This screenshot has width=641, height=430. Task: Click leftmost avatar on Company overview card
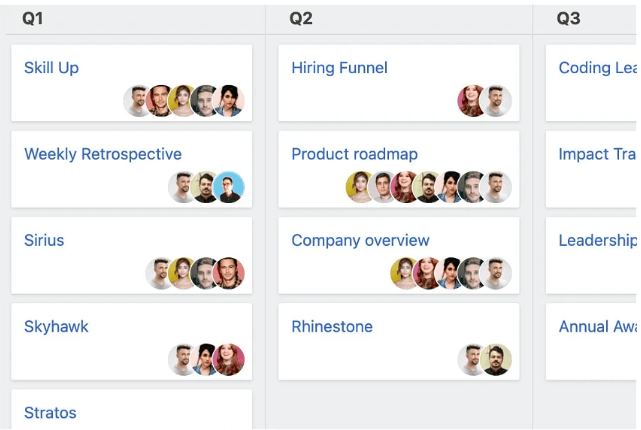tap(405, 273)
